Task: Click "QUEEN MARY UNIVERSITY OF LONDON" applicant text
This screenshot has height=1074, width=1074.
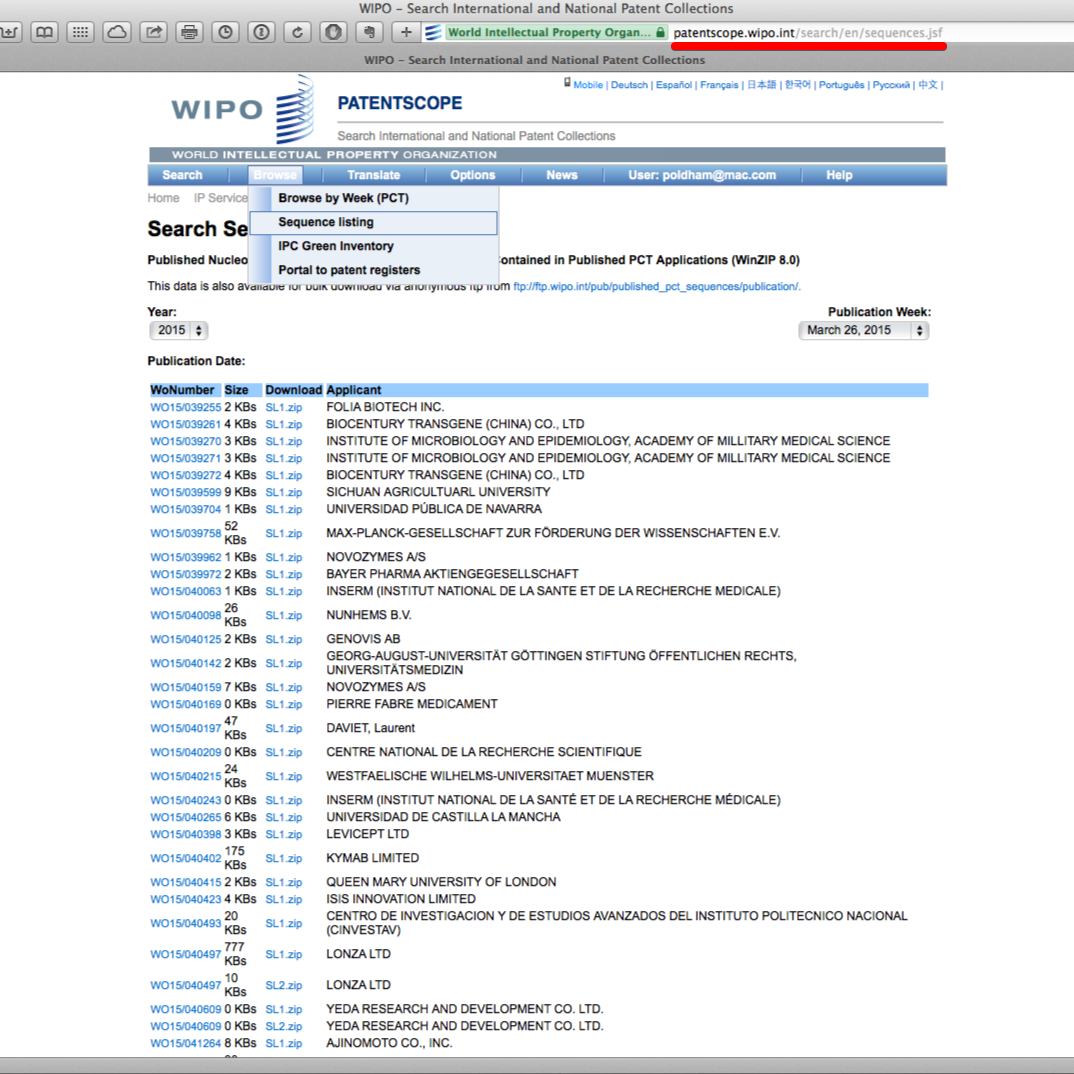Action: [x=441, y=882]
